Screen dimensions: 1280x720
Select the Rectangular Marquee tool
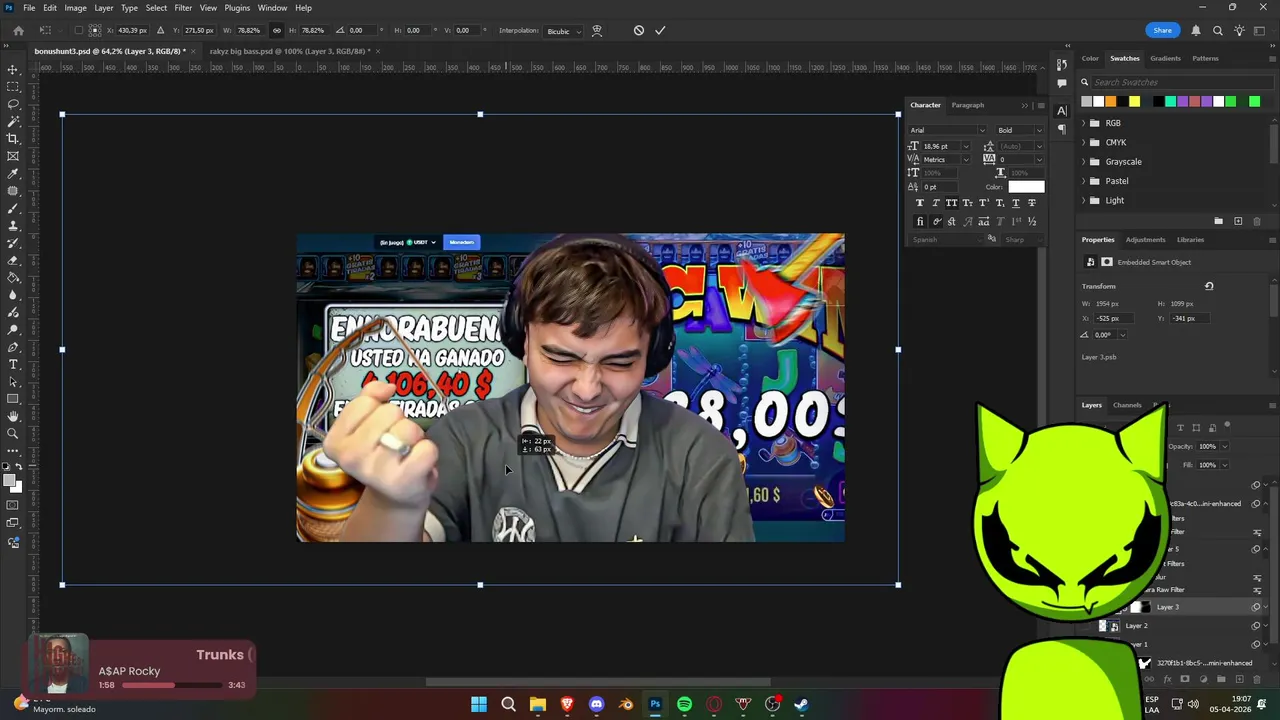(13, 86)
